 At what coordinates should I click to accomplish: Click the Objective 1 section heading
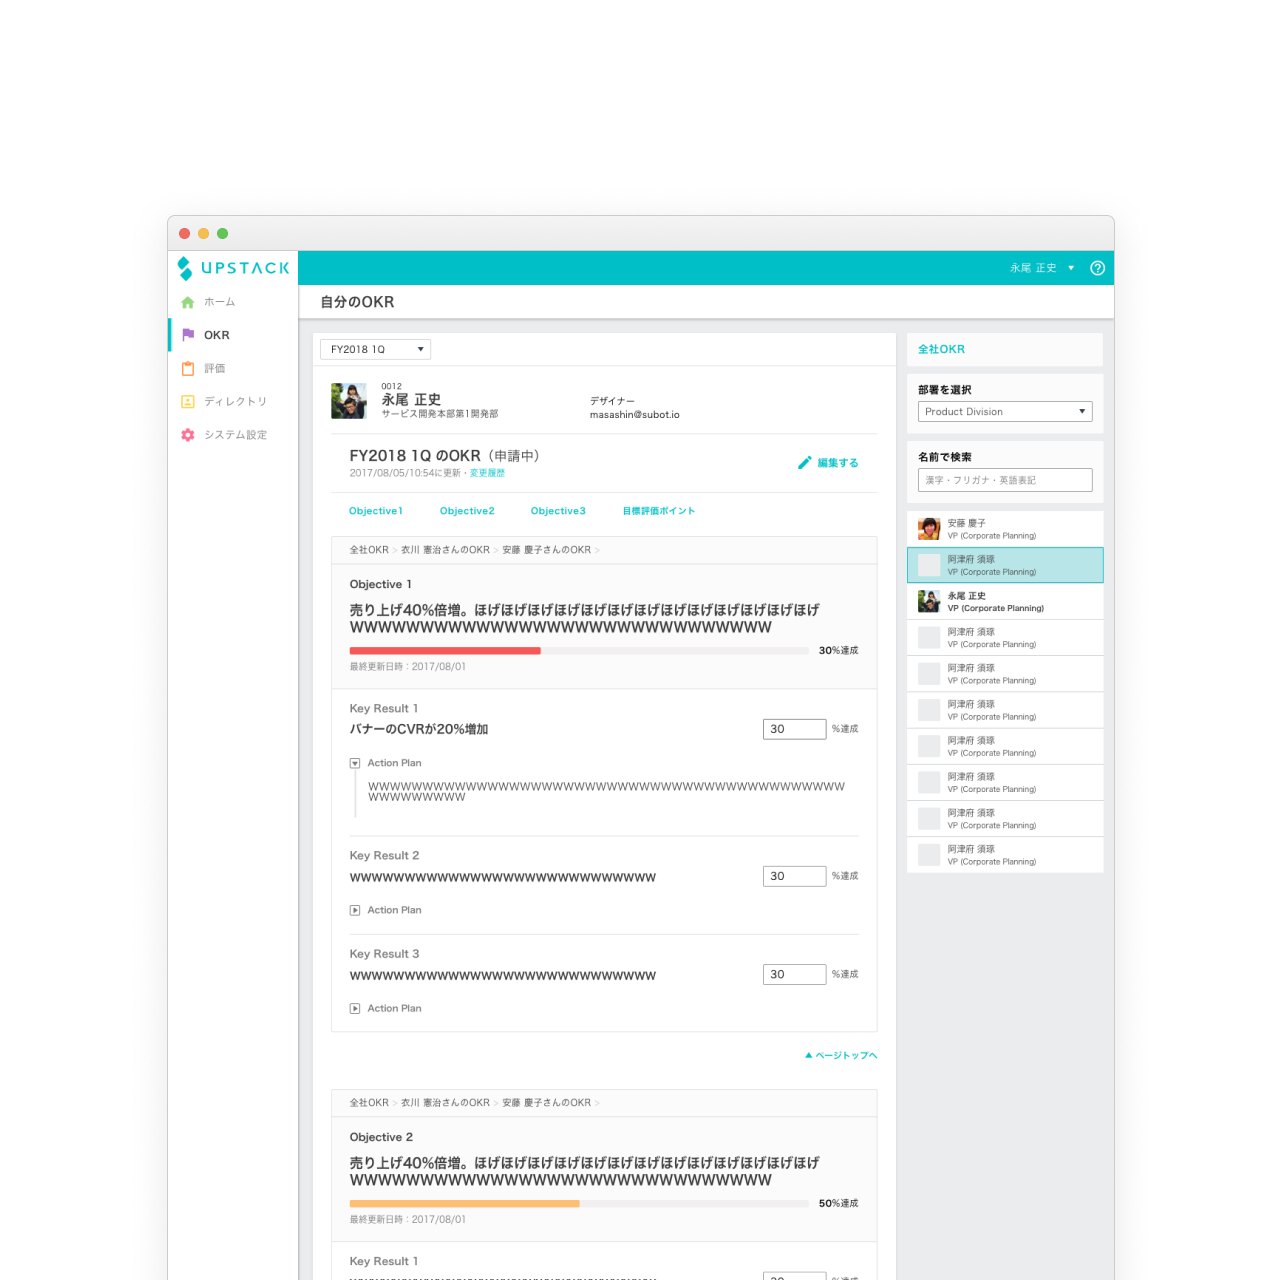pos(380,585)
